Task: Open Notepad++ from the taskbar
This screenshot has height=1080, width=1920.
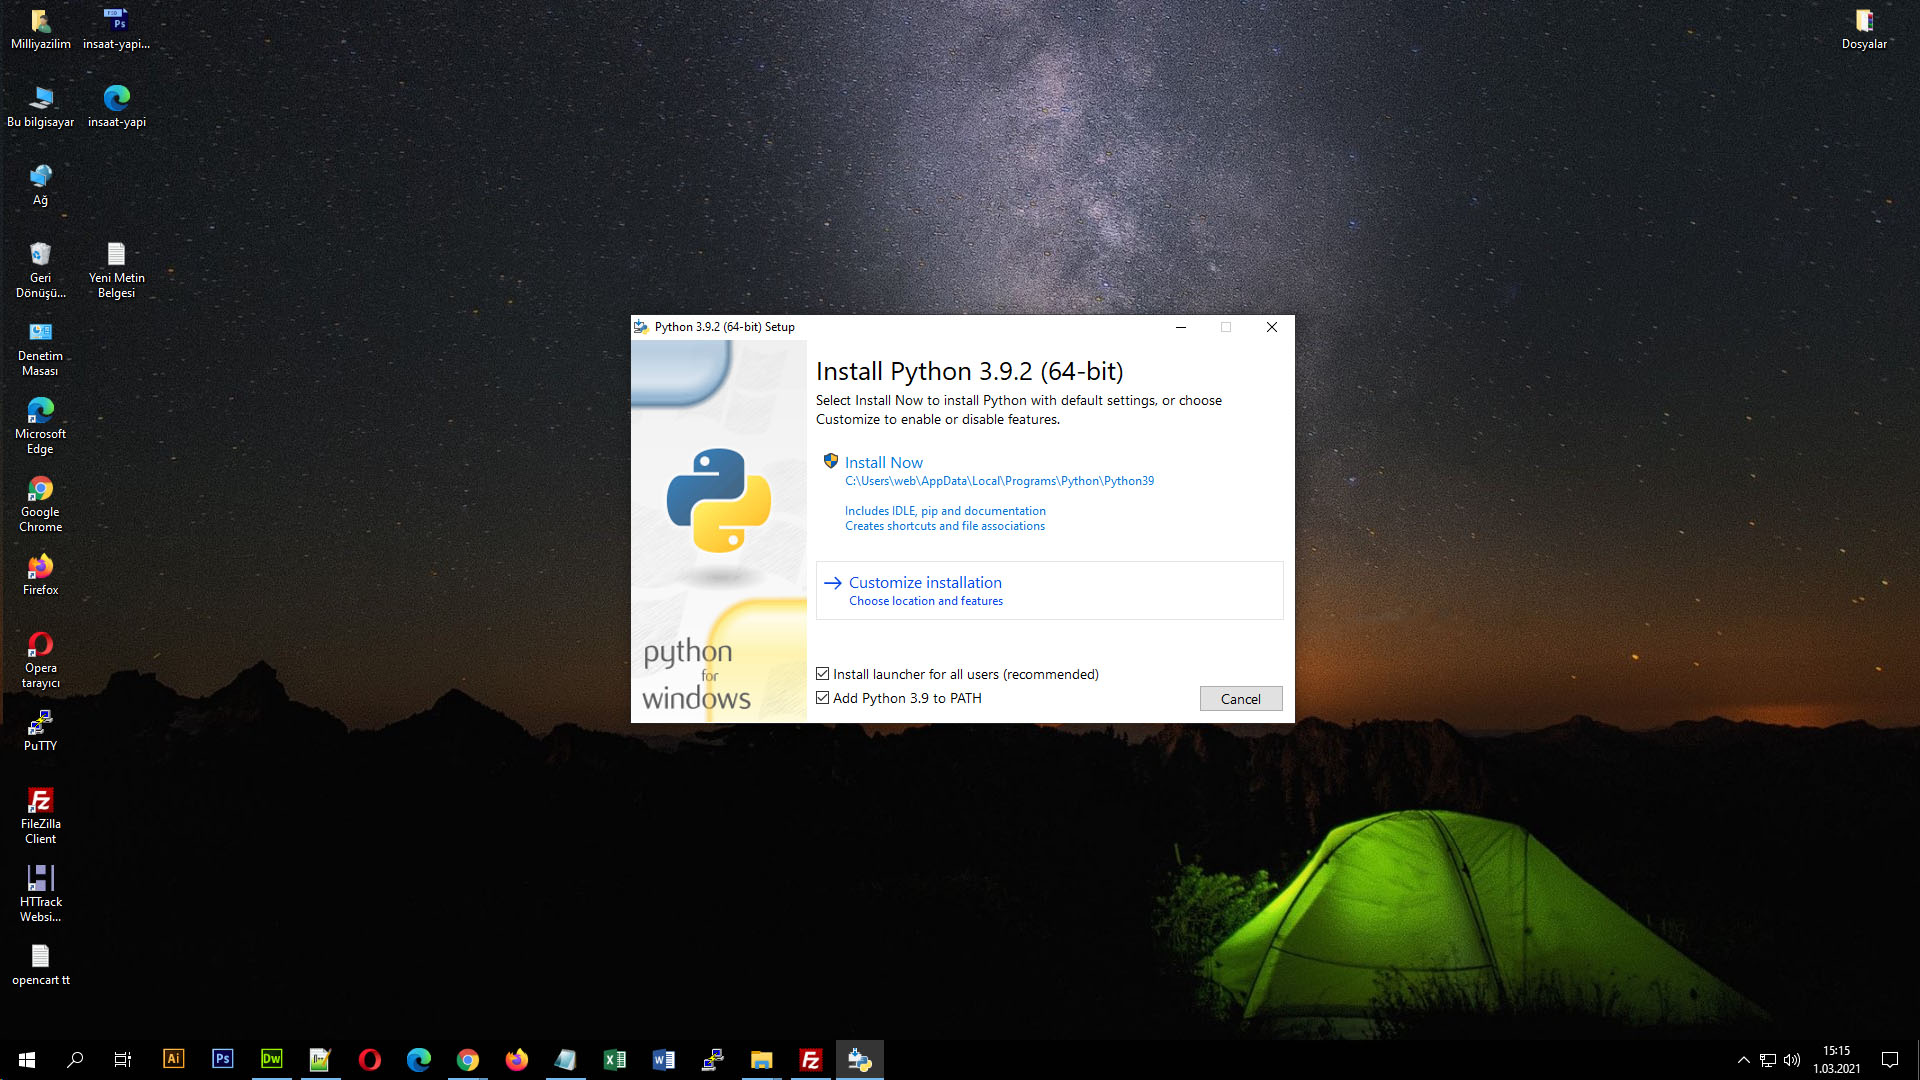Action: click(320, 1059)
